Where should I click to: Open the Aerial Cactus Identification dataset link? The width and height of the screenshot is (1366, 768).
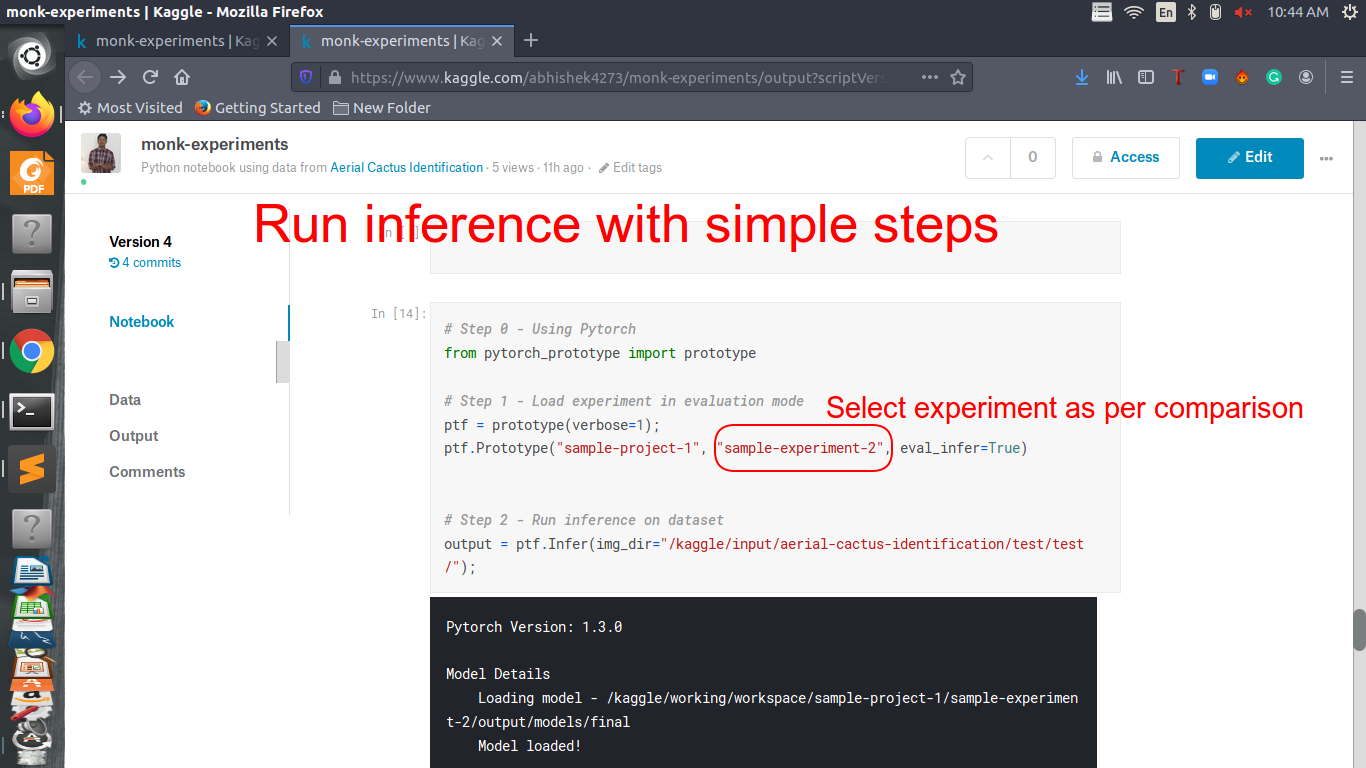[x=407, y=168]
